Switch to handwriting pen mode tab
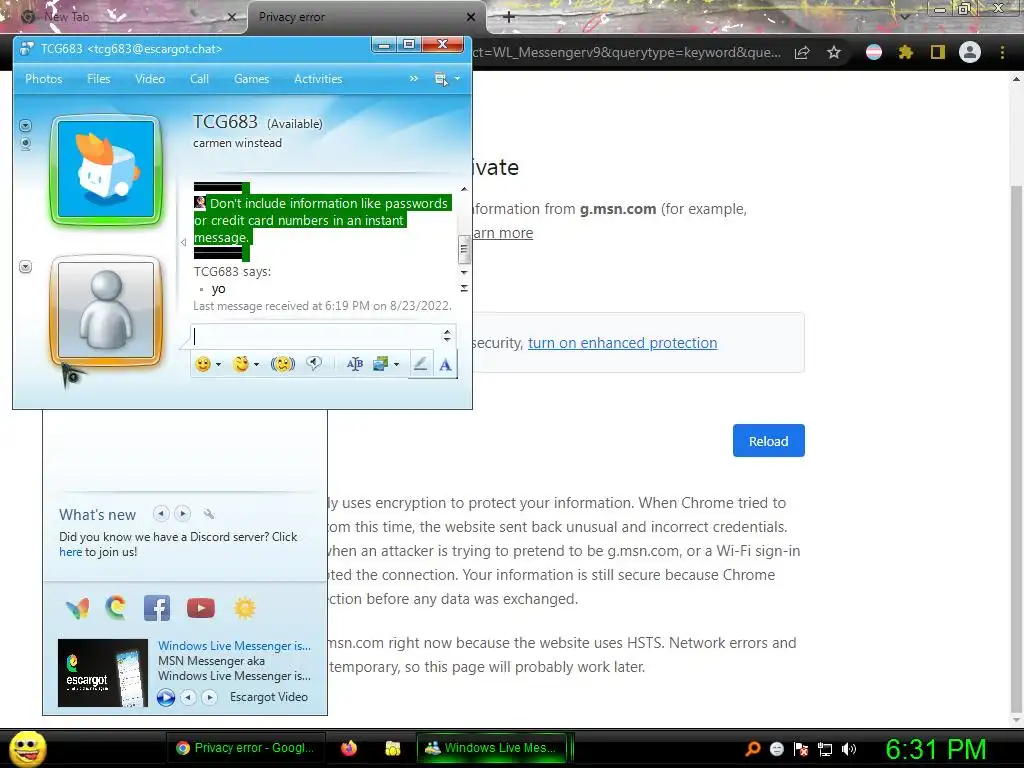The width and height of the screenshot is (1024, 768). click(421, 364)
